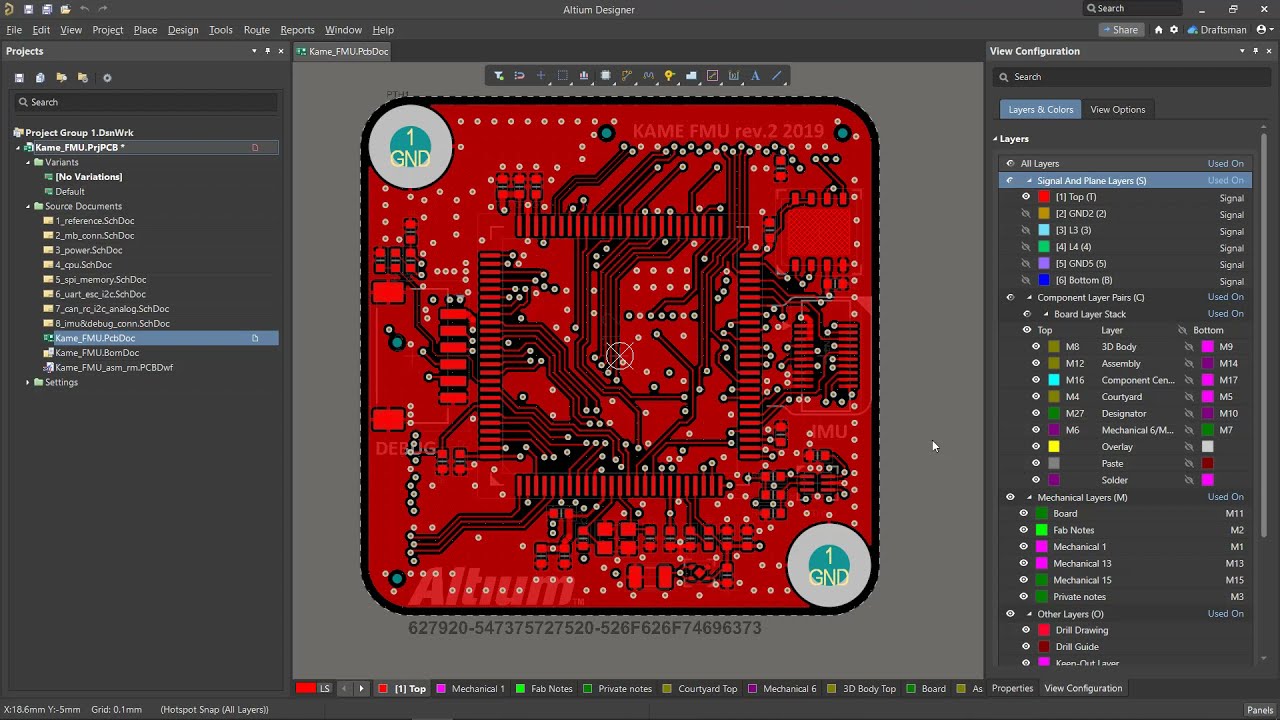Show the M9 bottom 3D Body layer
The image size is (1280, 720).
point(1189,347)
